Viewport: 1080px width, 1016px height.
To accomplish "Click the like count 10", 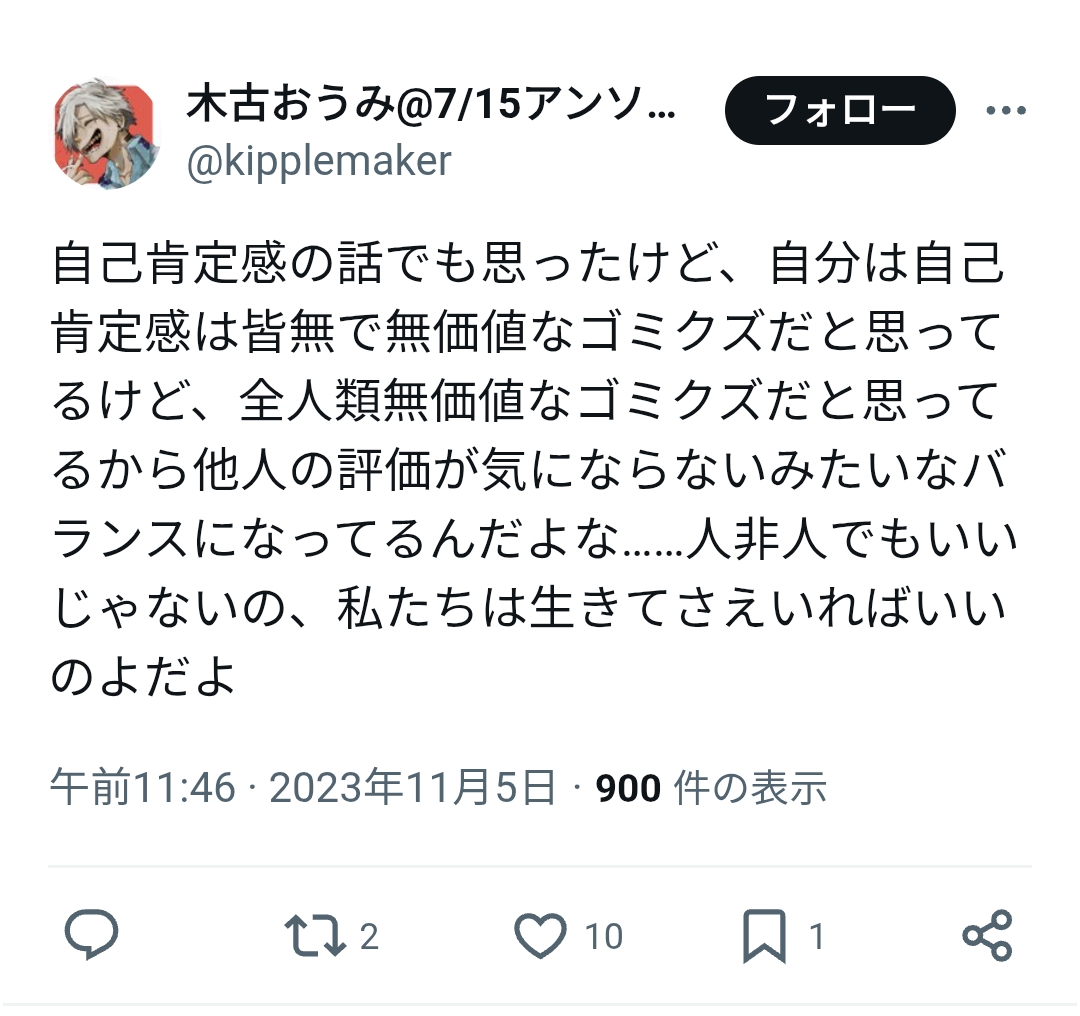I will pyautogui.click(x=603, y=936).
